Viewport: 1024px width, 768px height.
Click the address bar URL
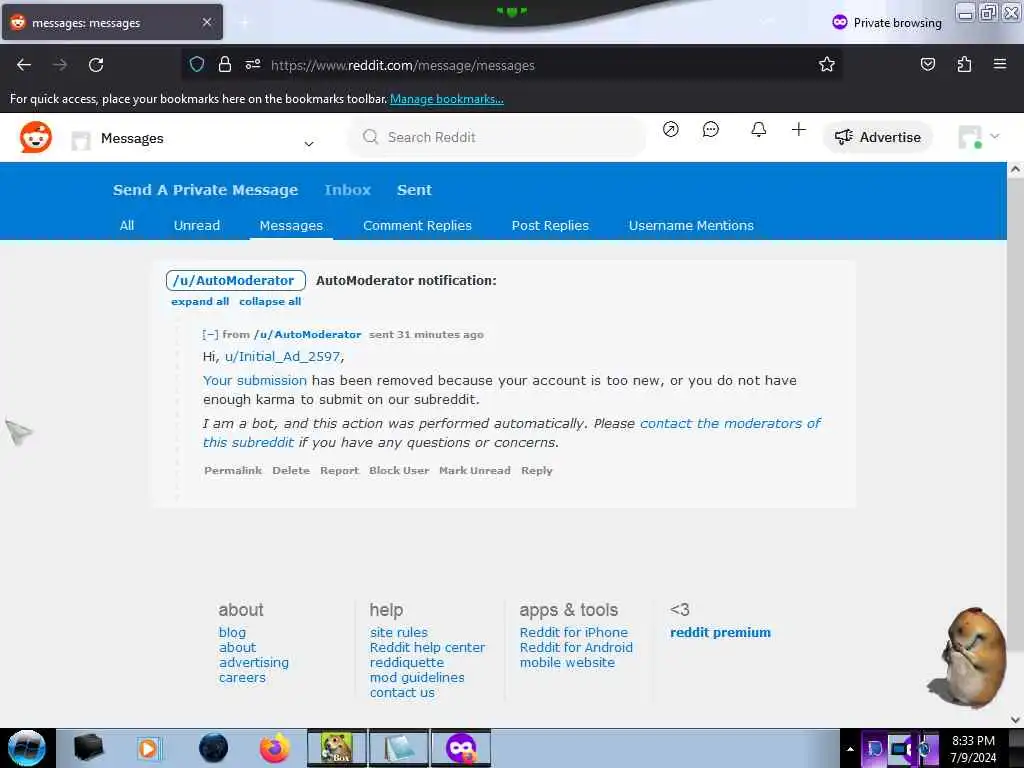402,65
